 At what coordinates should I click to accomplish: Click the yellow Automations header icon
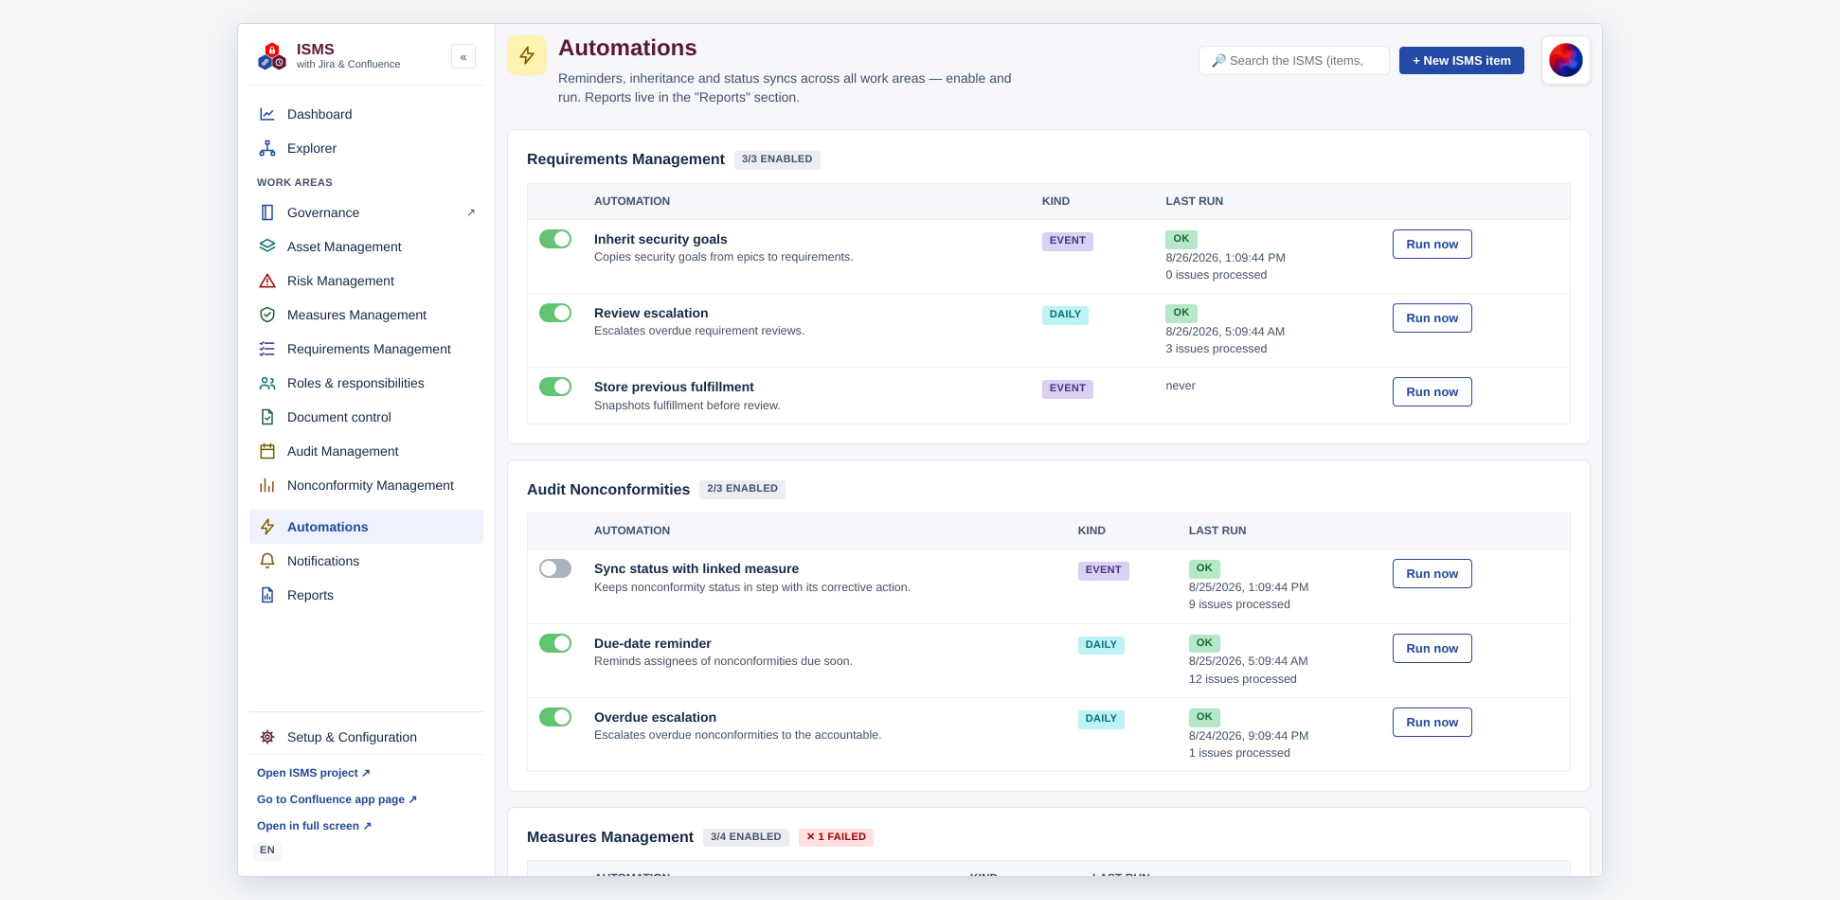pyautogui.click(x=527, y=56)
